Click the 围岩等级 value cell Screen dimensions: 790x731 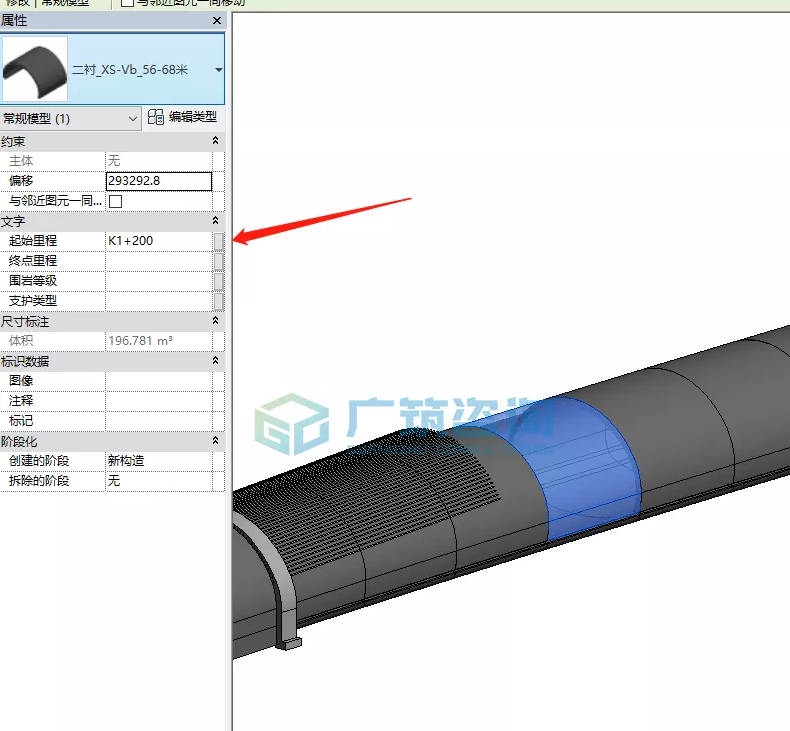click(159, 281)
